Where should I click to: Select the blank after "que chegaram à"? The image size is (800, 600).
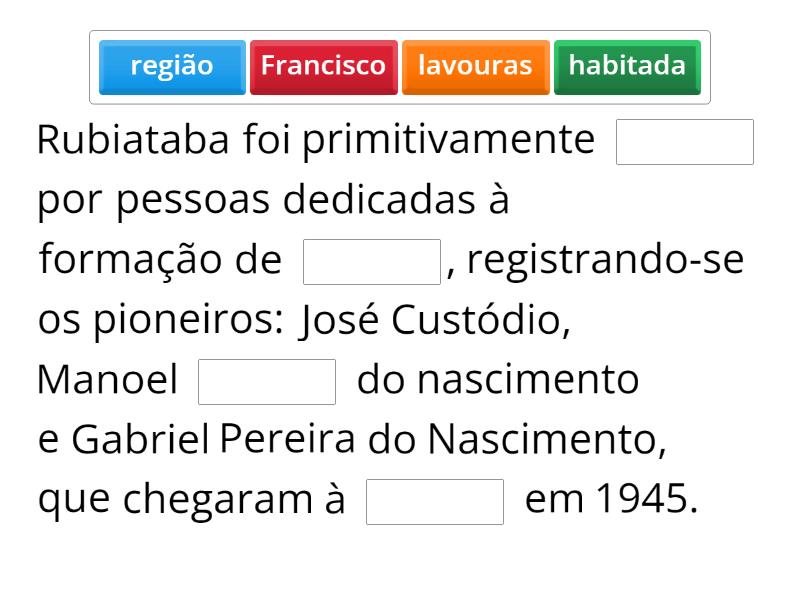pyautogui.click(x=435, y=502)
